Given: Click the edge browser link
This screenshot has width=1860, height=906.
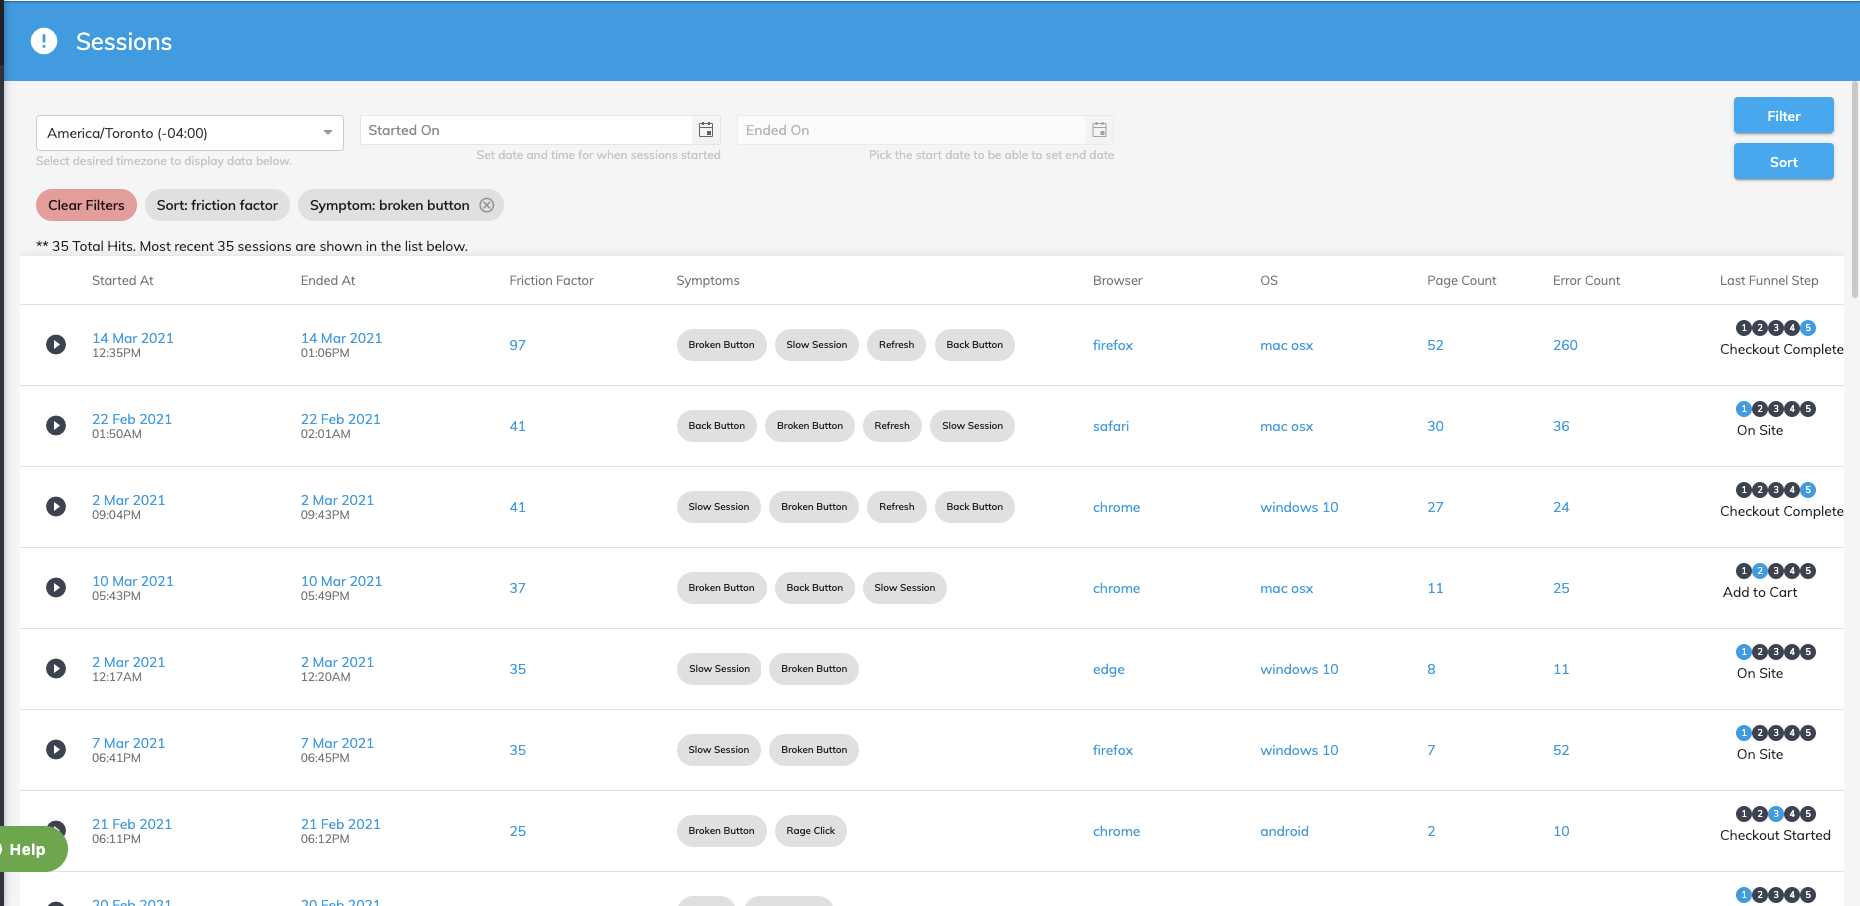Looking at the screenshot, I should pyautogui.click(x=1109, y=669).
